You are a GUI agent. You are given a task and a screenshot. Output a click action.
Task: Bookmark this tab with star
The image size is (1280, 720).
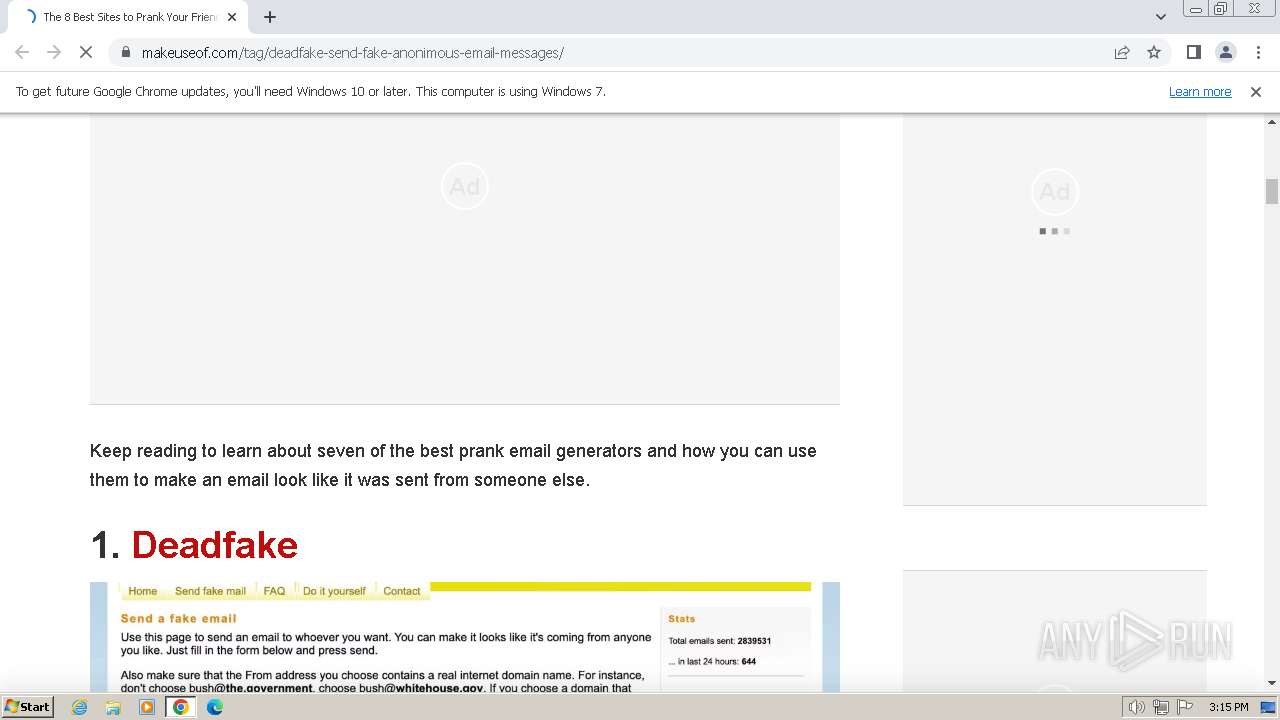click(1154, 52)
